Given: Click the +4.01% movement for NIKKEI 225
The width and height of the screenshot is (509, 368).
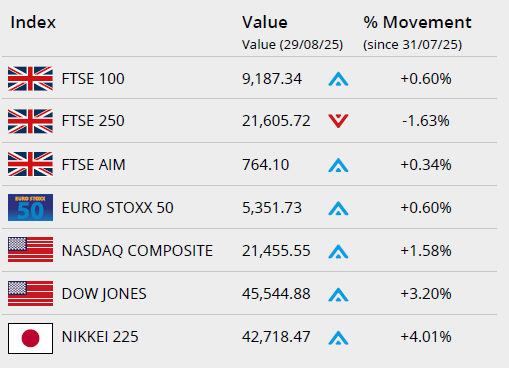Looking at the screenshot, I should [x=426, y=337].
